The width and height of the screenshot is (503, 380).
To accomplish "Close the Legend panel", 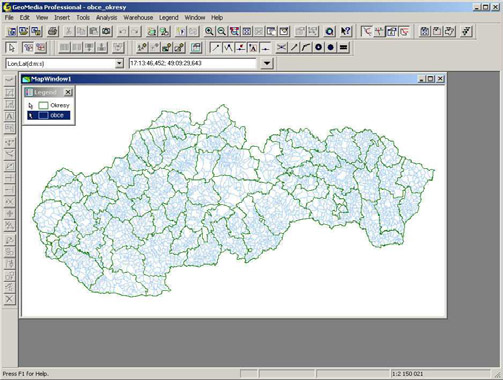I will point(68,92).
